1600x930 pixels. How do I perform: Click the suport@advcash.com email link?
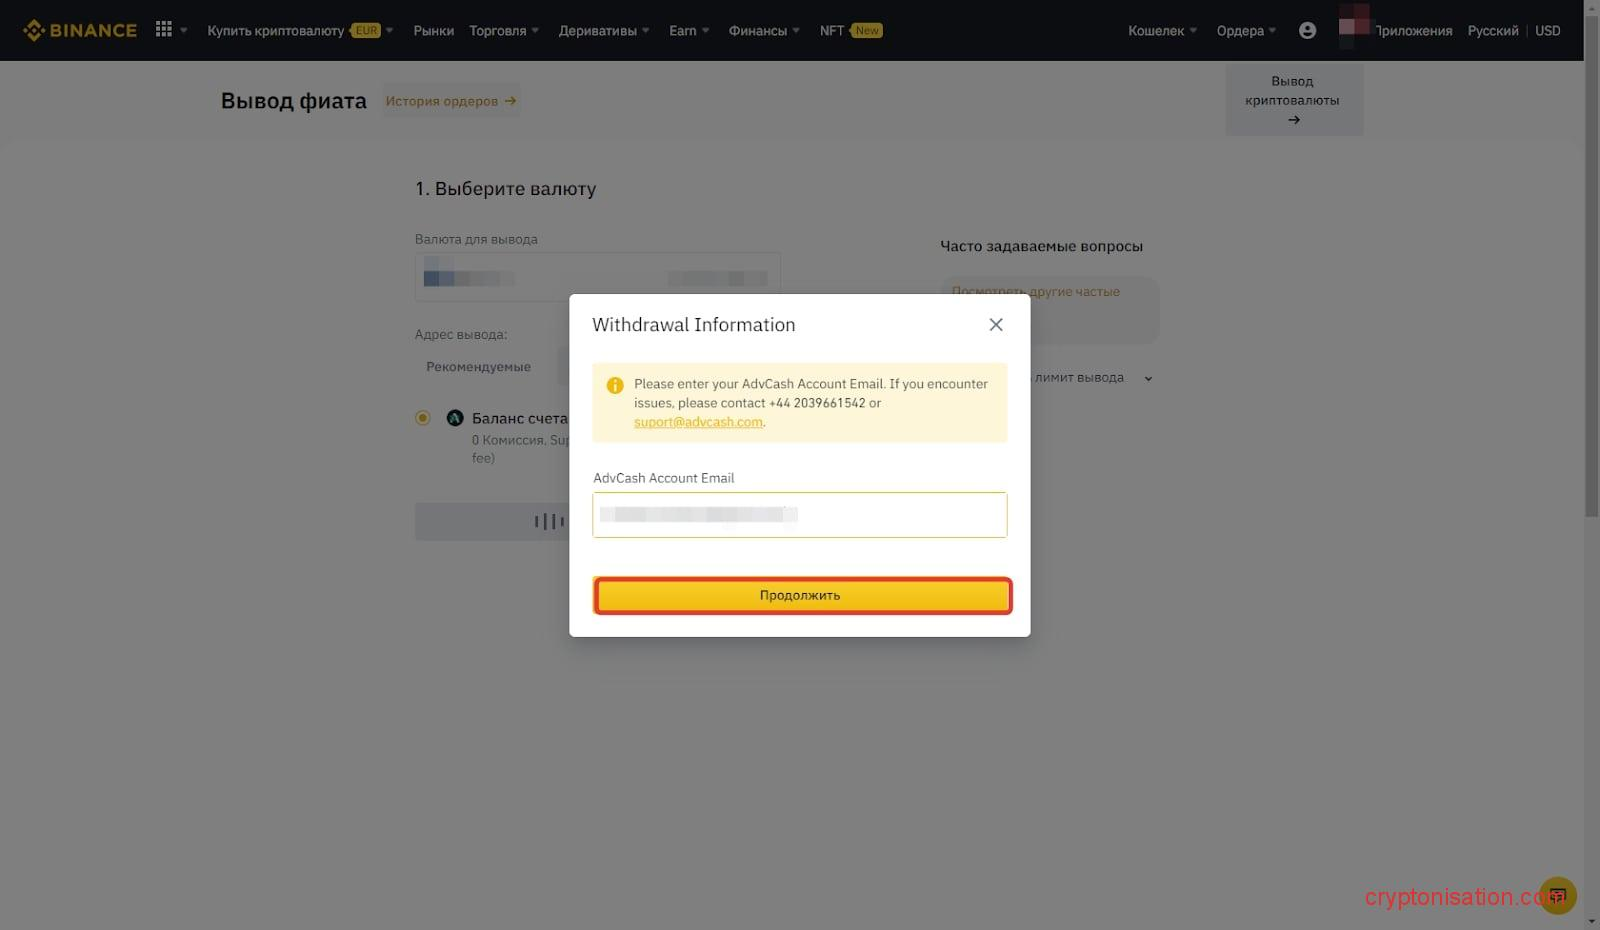697,421
